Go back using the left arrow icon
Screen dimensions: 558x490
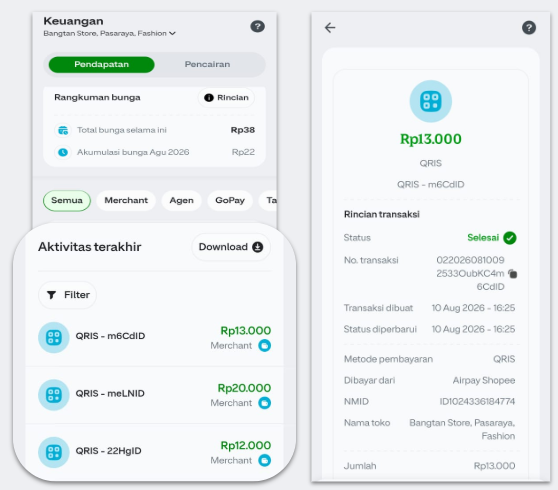pyautogui.click(x=330, y=28)
